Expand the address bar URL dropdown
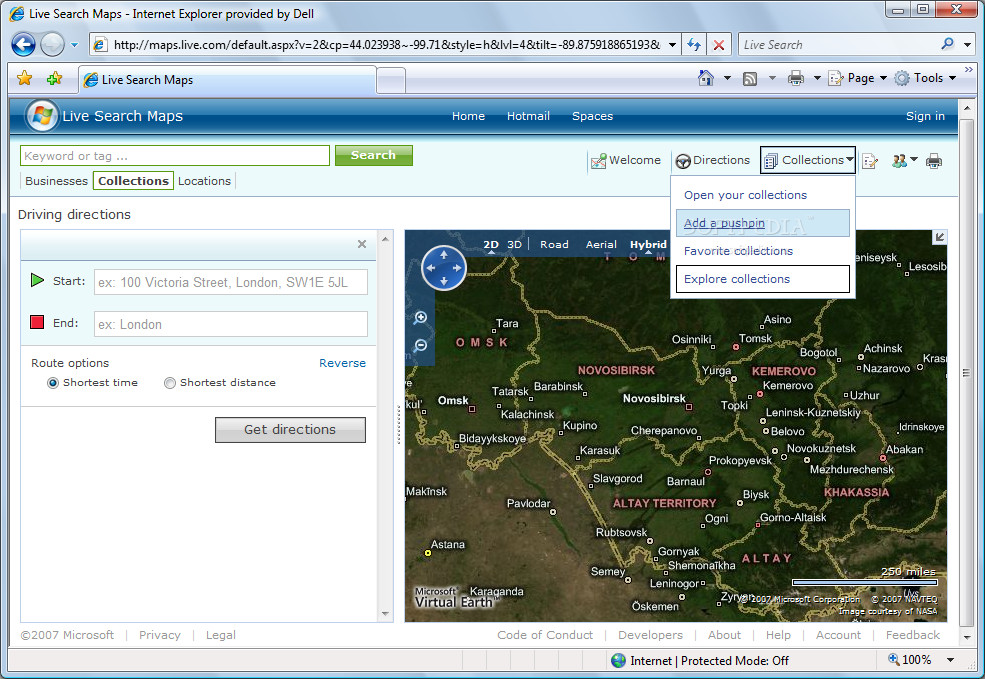Screen dimensions: 985x679 point(672,45)
